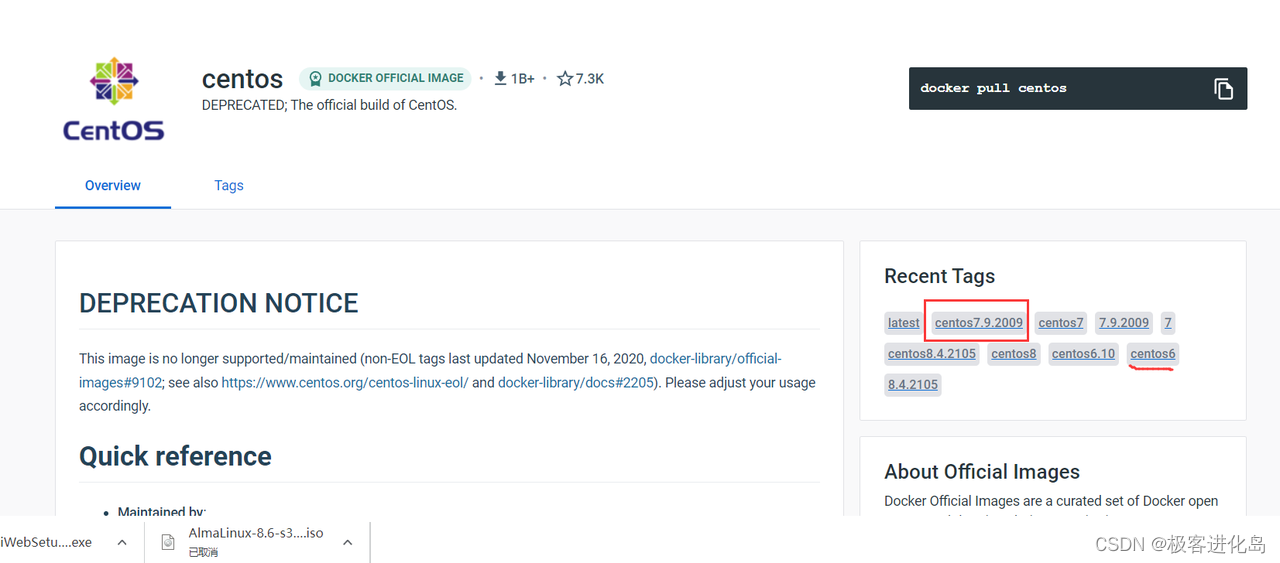1280x563 pixels.
Task: Select the latest tag
Action: pyautogui.click(x=903, y=323)
